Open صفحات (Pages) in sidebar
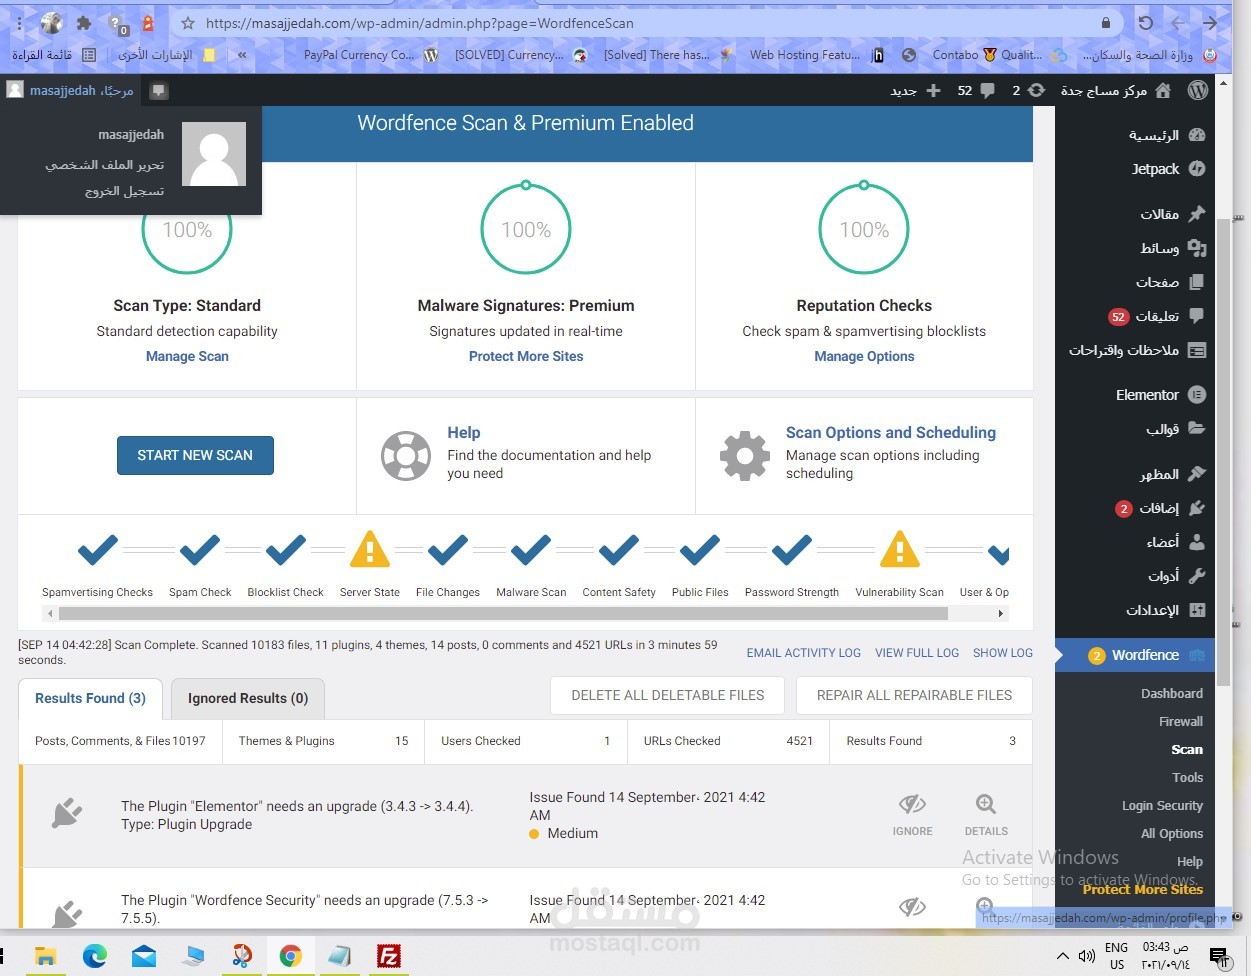Screen dimensions: 1251x976 [1170, 282]
